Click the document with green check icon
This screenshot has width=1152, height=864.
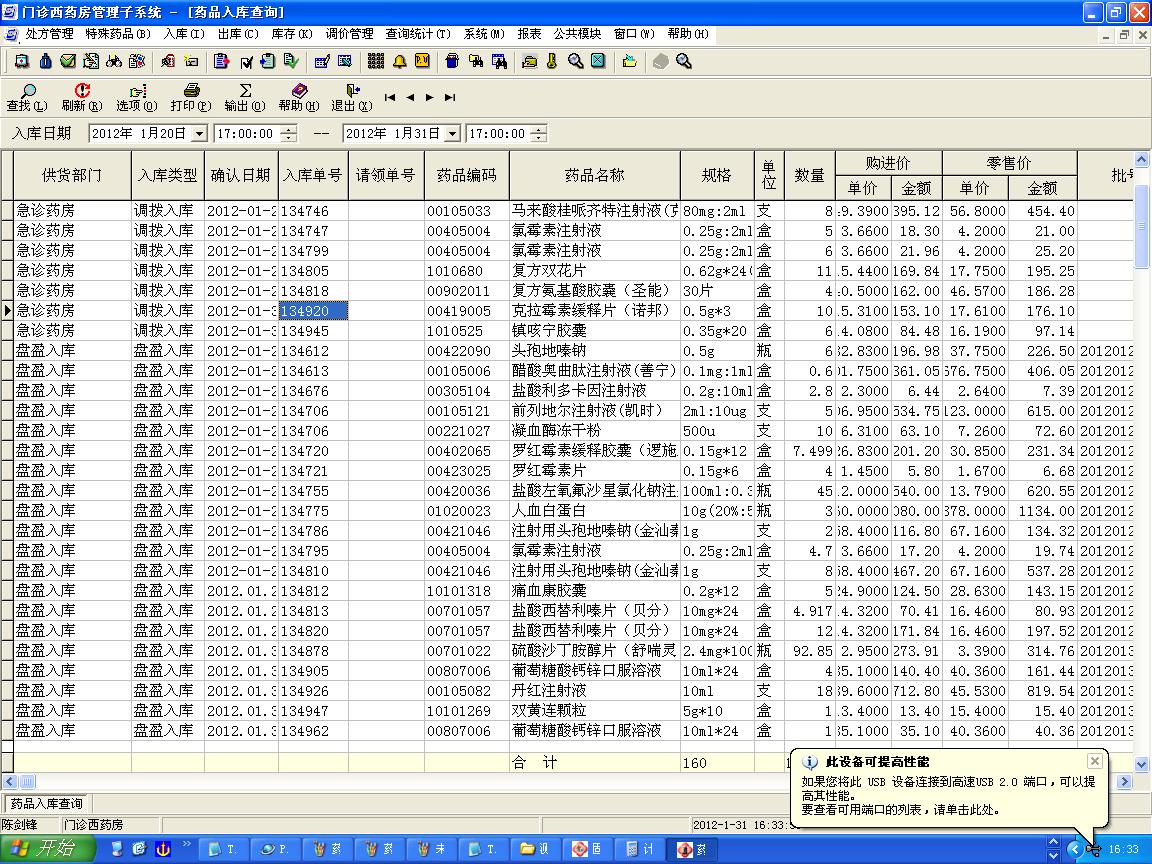292,61
